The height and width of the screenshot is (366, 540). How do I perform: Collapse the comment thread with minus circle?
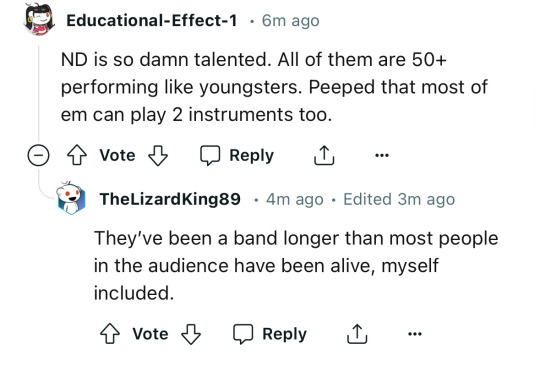click(x=38, y=155)
